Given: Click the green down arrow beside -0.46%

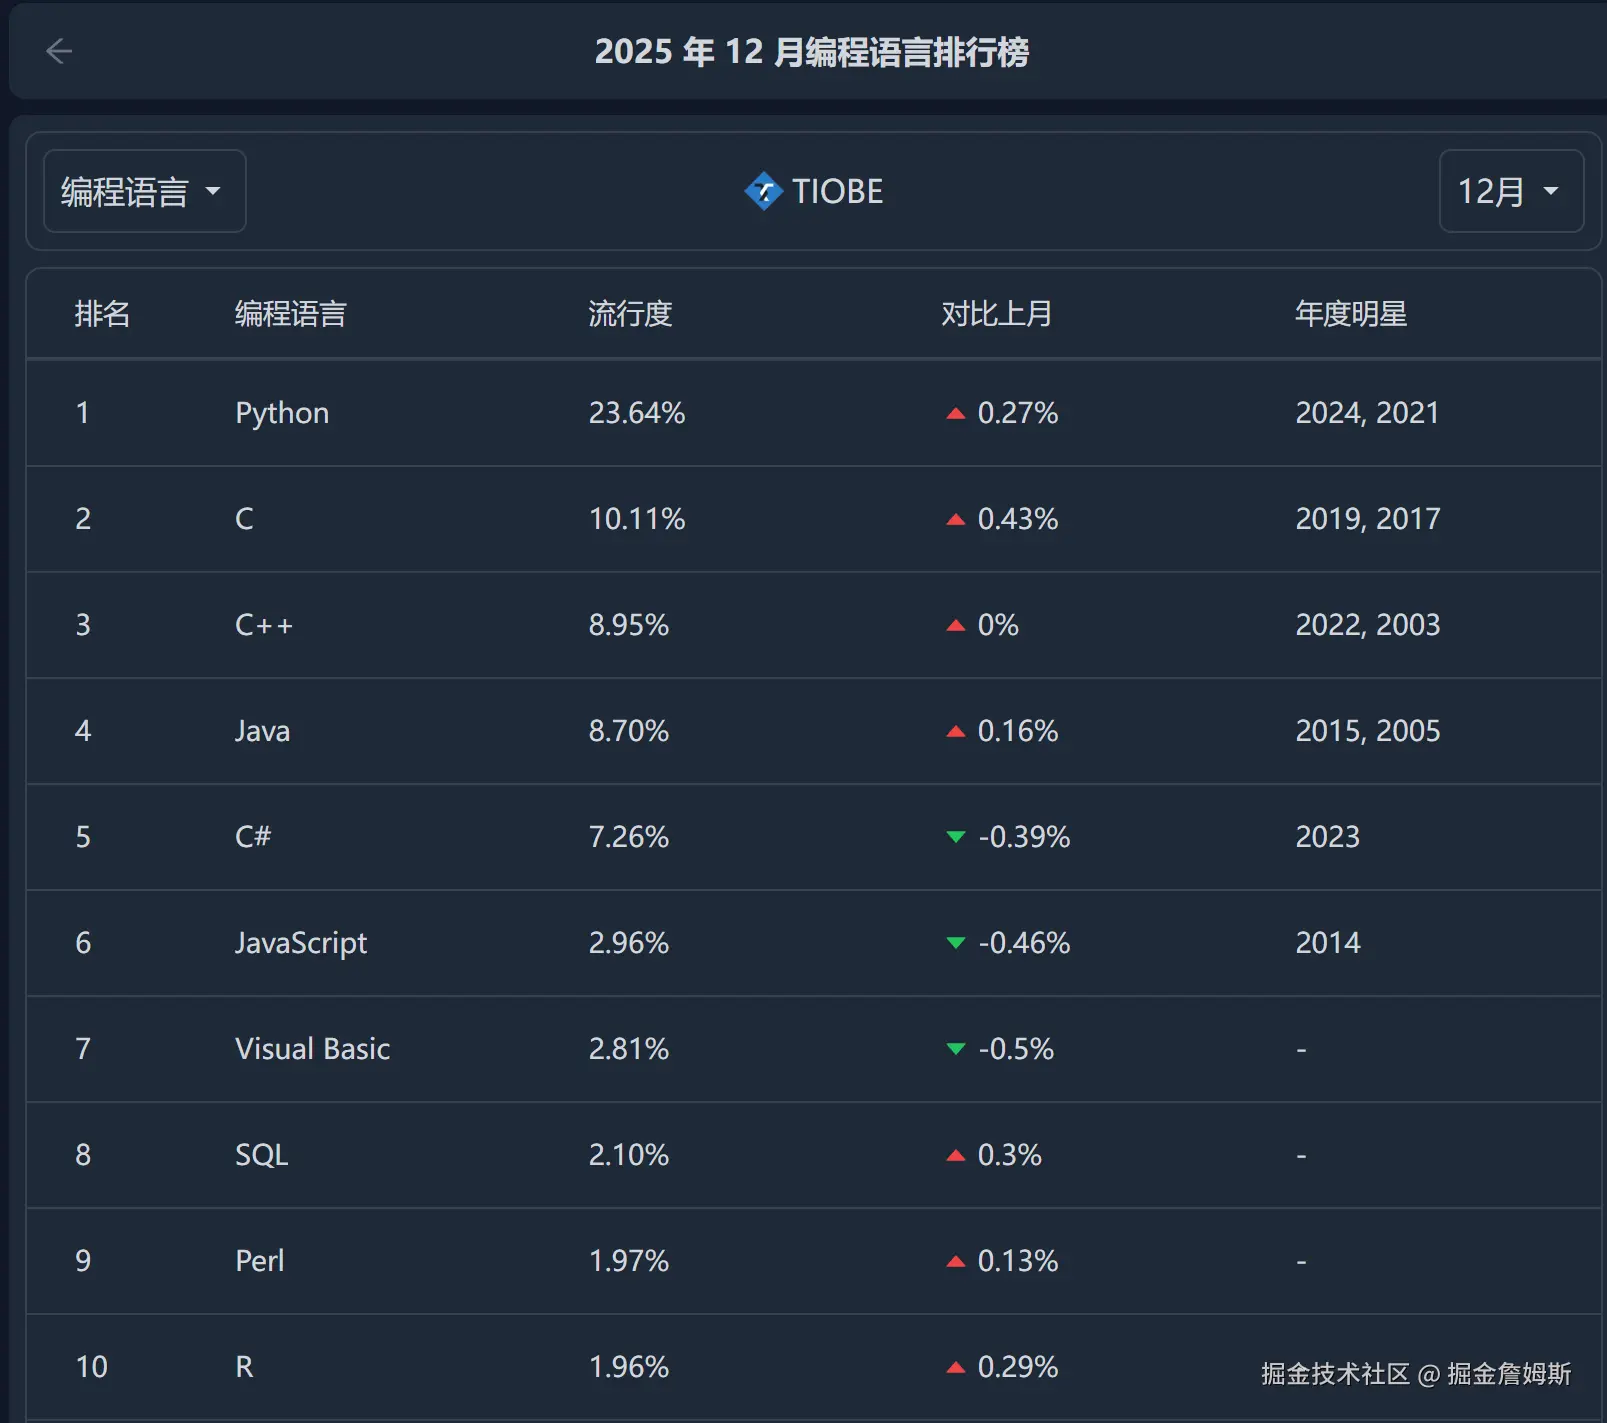Looking at the screenshot, I should (956, 943).
